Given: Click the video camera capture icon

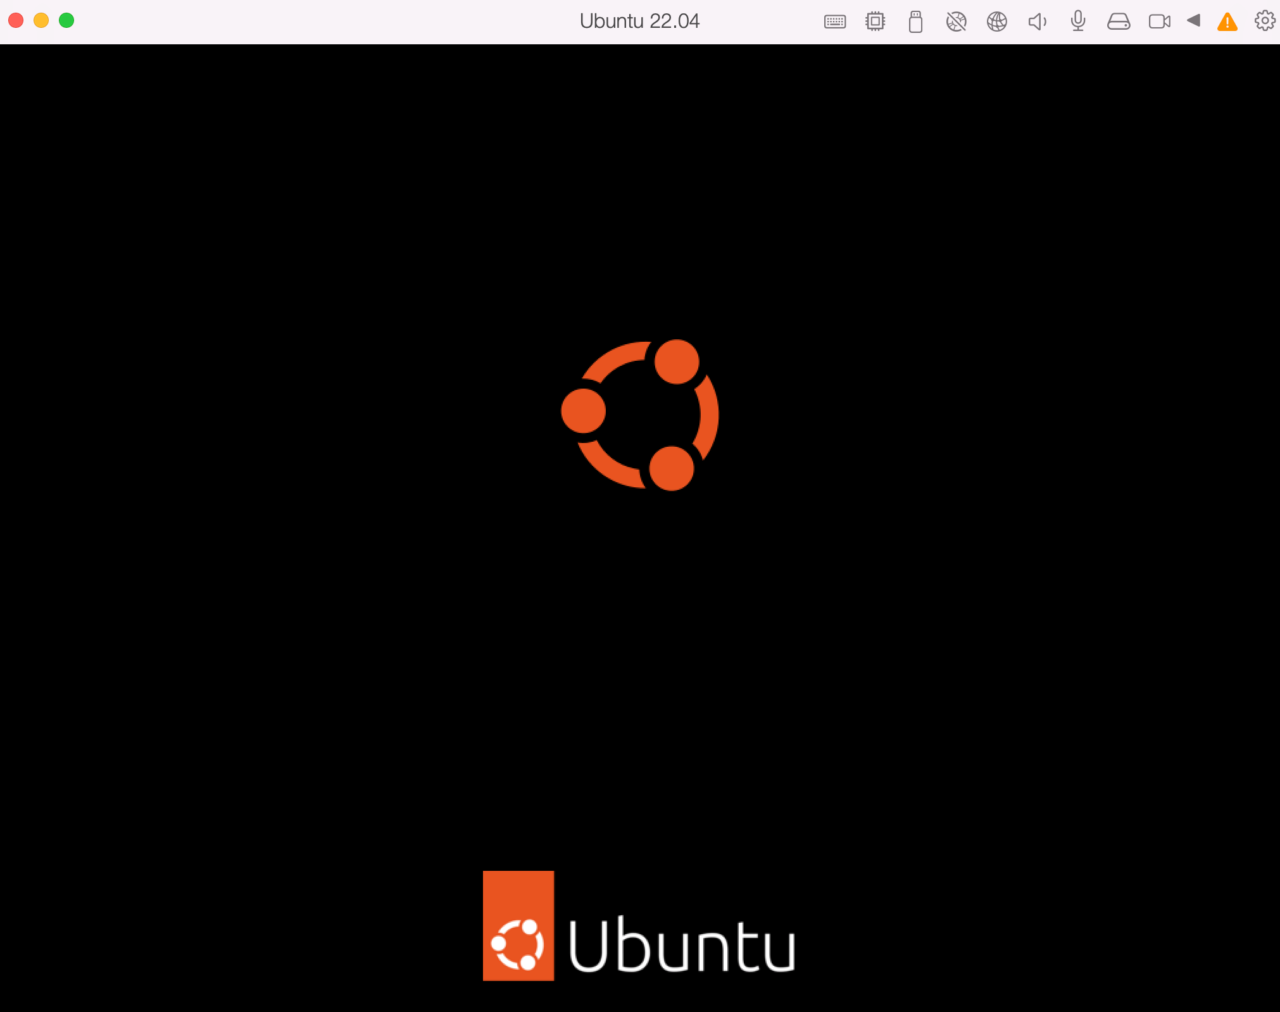Looking at the screenshot, I should point(1158,20).
